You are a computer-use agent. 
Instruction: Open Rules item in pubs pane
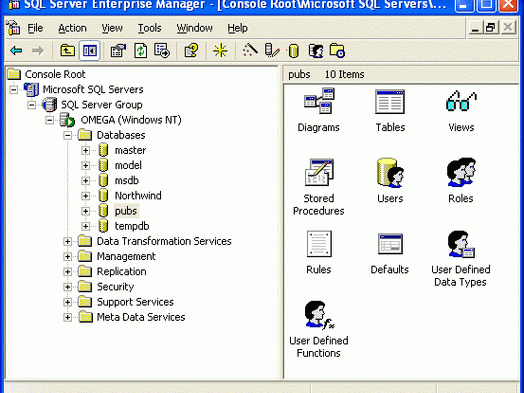[x=318, y=253]
